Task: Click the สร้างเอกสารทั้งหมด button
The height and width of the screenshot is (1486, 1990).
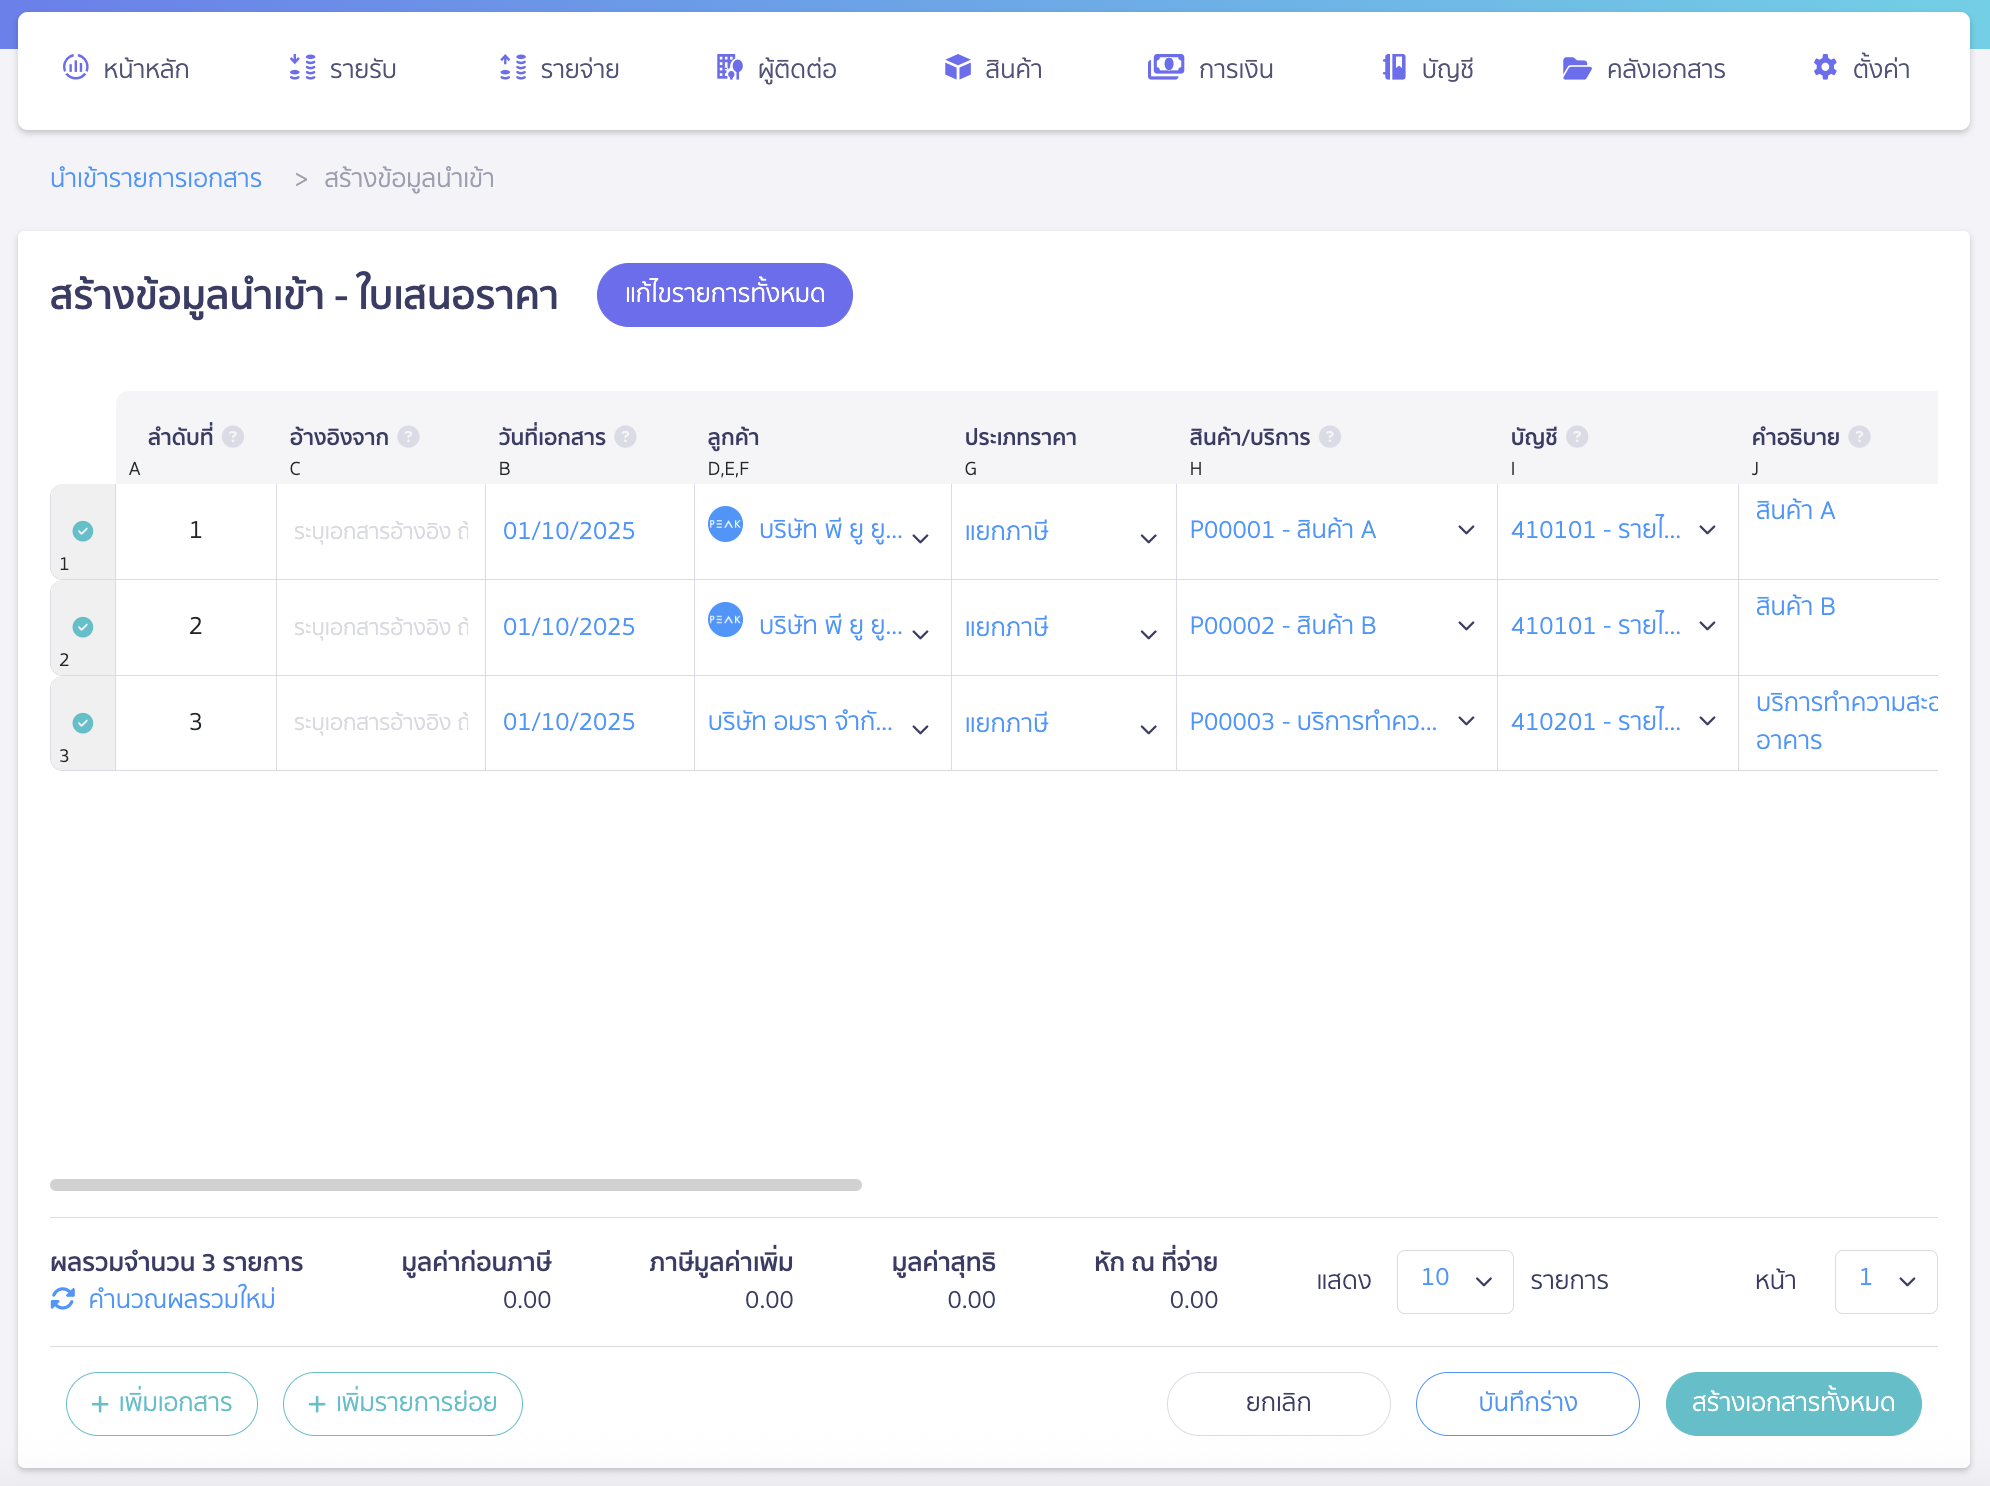Action: (x=1792, y=1403)
